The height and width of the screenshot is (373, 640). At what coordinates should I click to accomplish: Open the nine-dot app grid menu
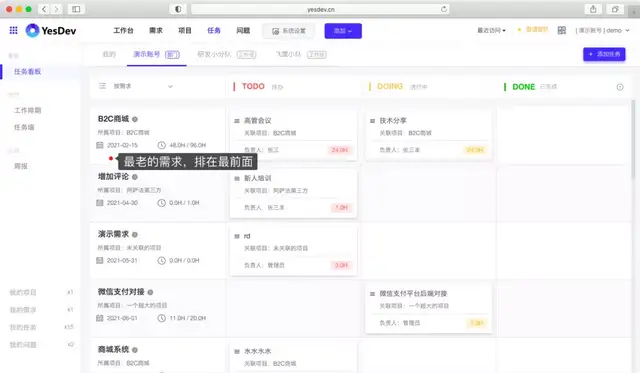click(13, 30)
